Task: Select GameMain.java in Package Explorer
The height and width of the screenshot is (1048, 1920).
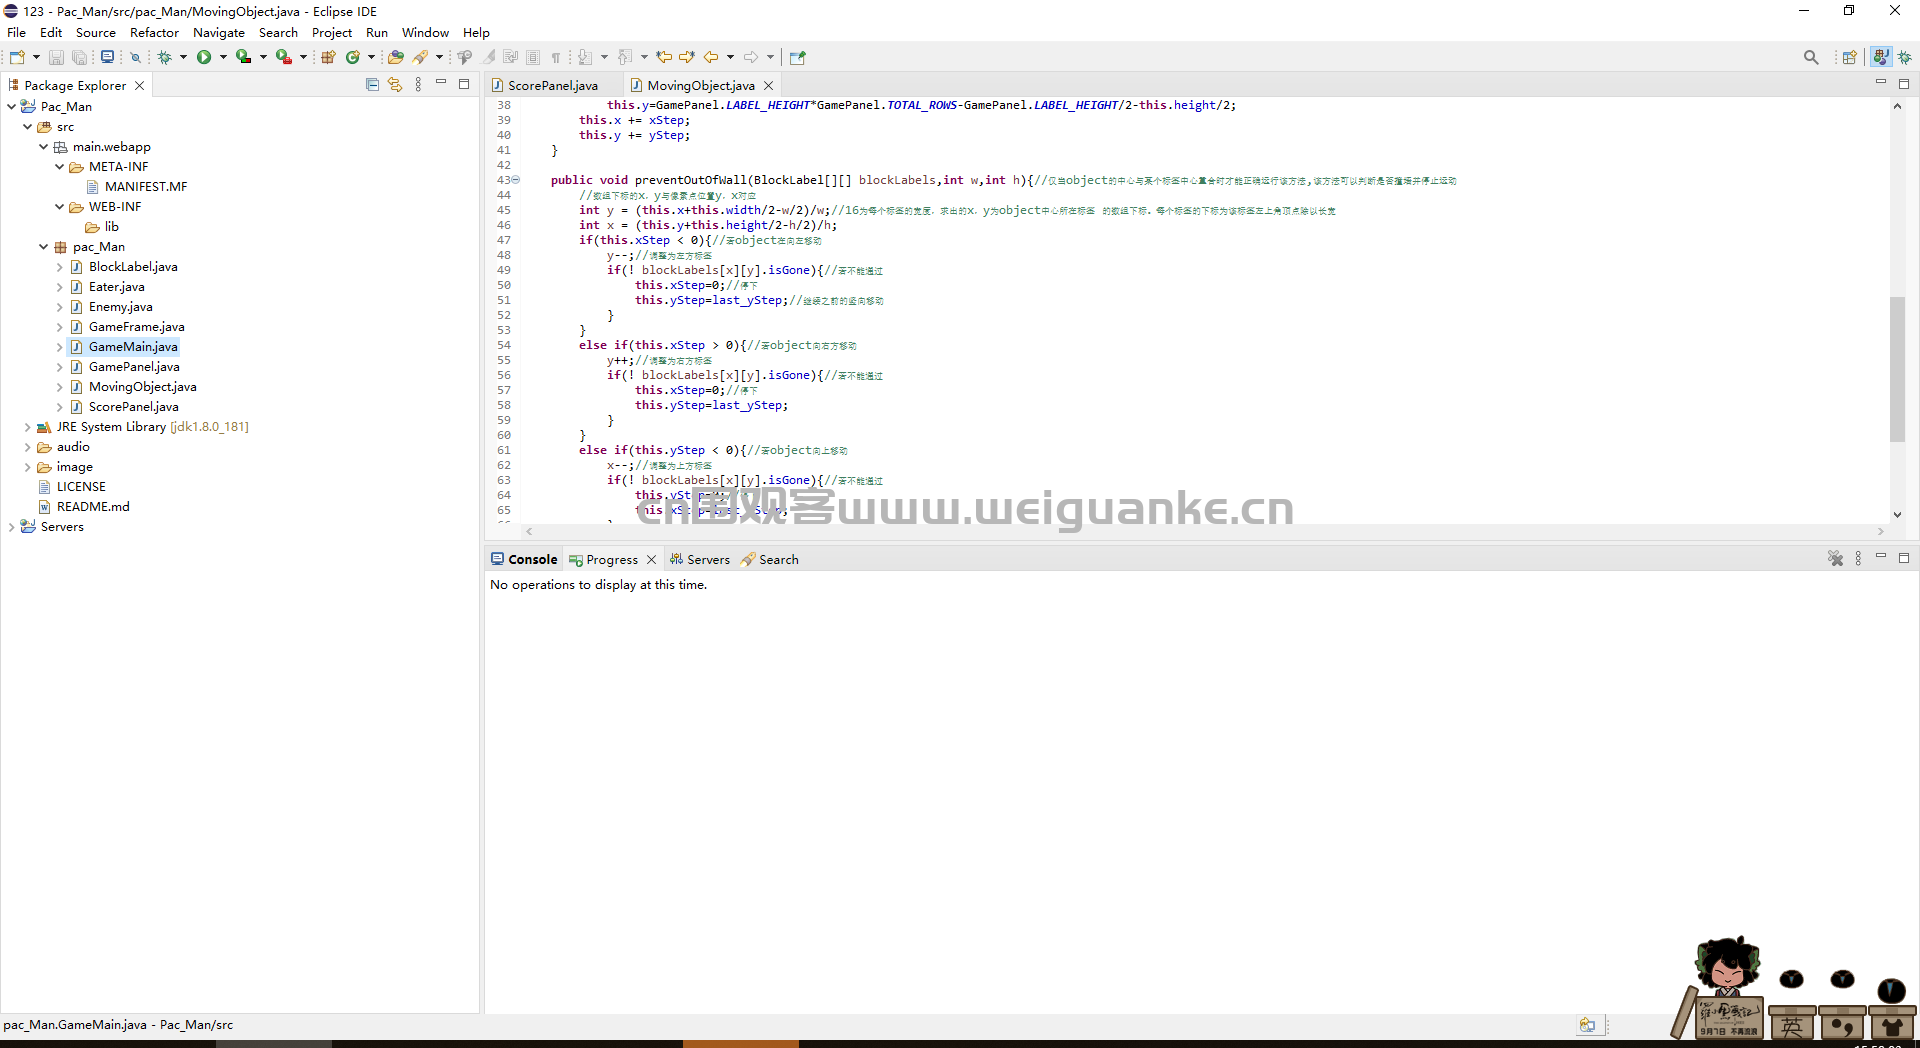Action: (133, 346)
